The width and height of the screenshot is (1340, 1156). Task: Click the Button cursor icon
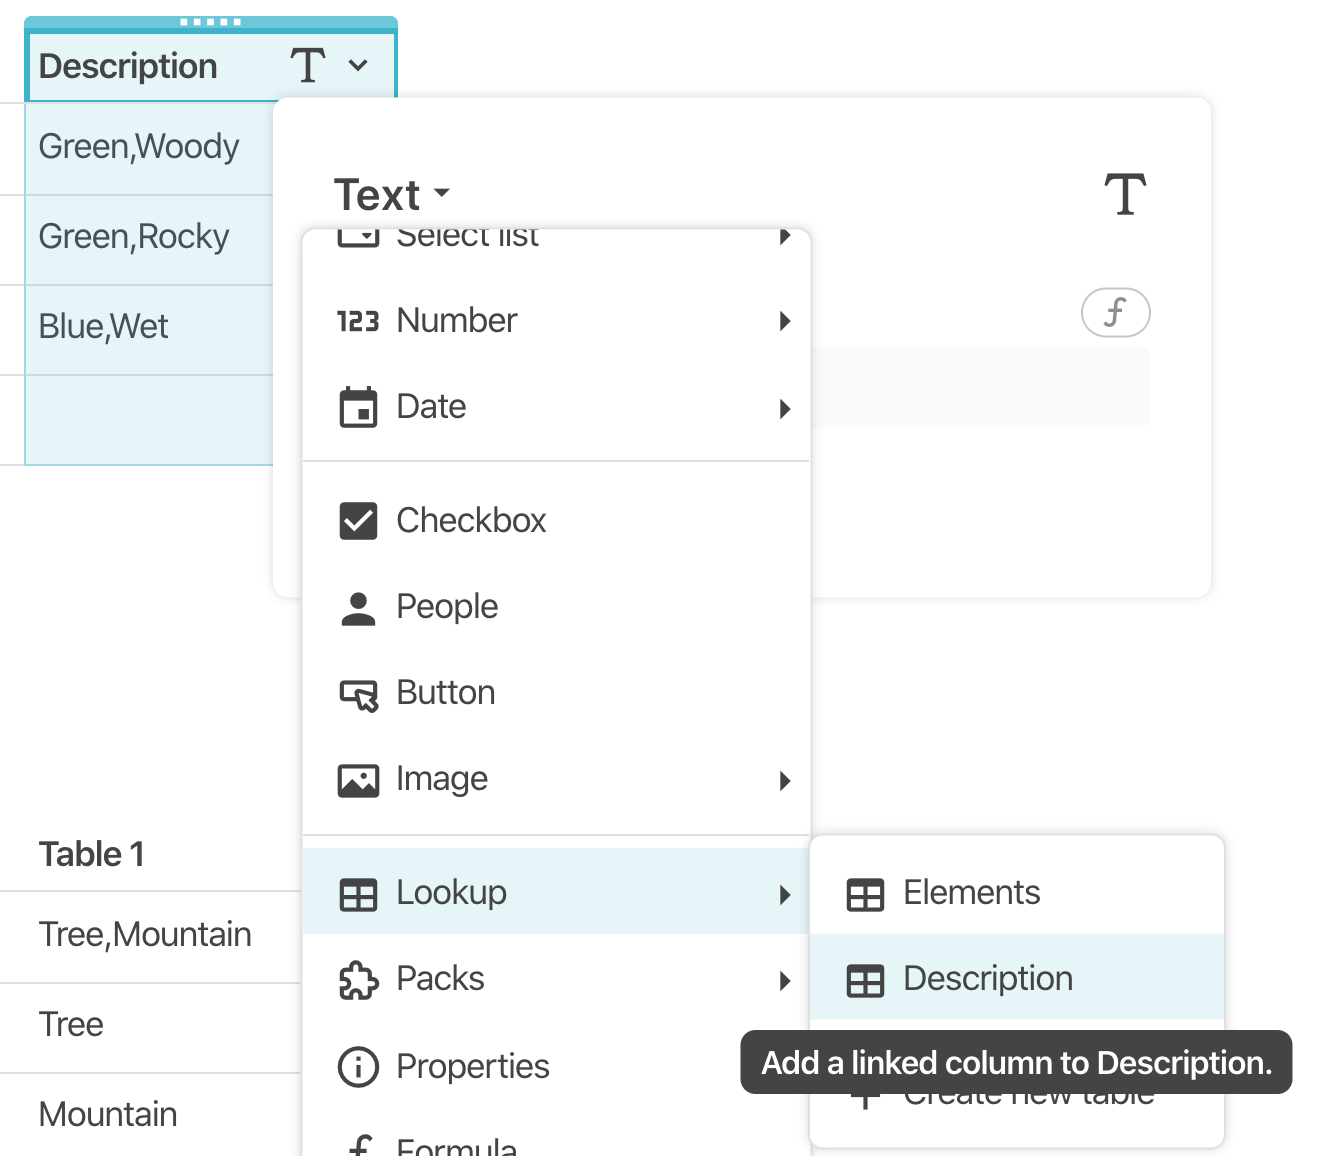(x=358, y=694)
